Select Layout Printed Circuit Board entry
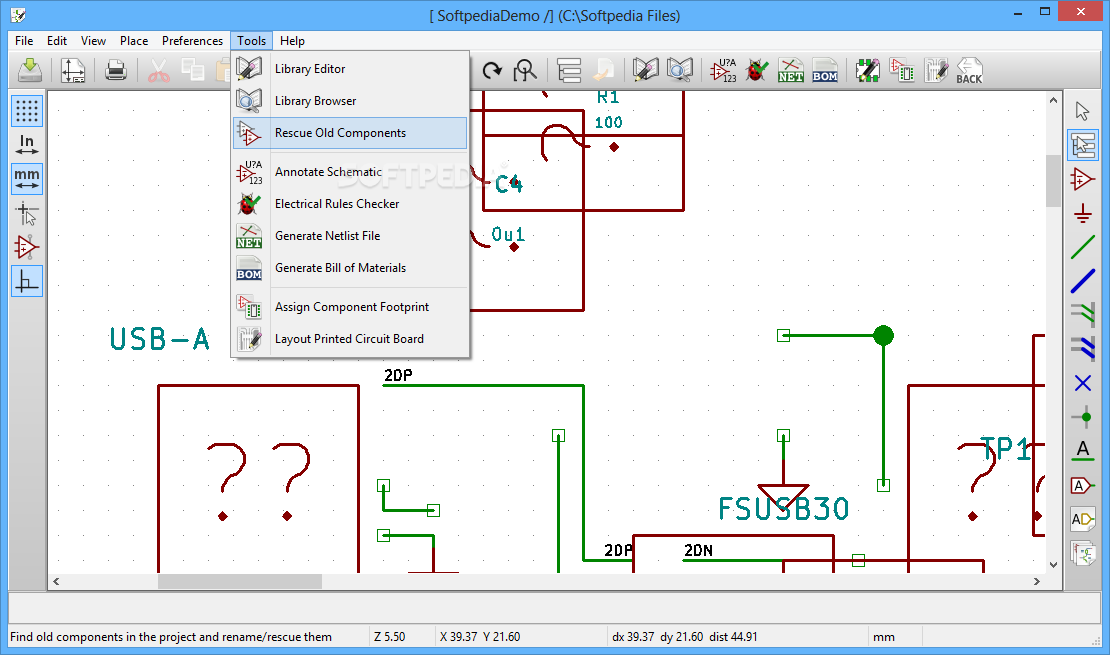The width and height of the screenshot is (1110, 655). click(350, 338)
